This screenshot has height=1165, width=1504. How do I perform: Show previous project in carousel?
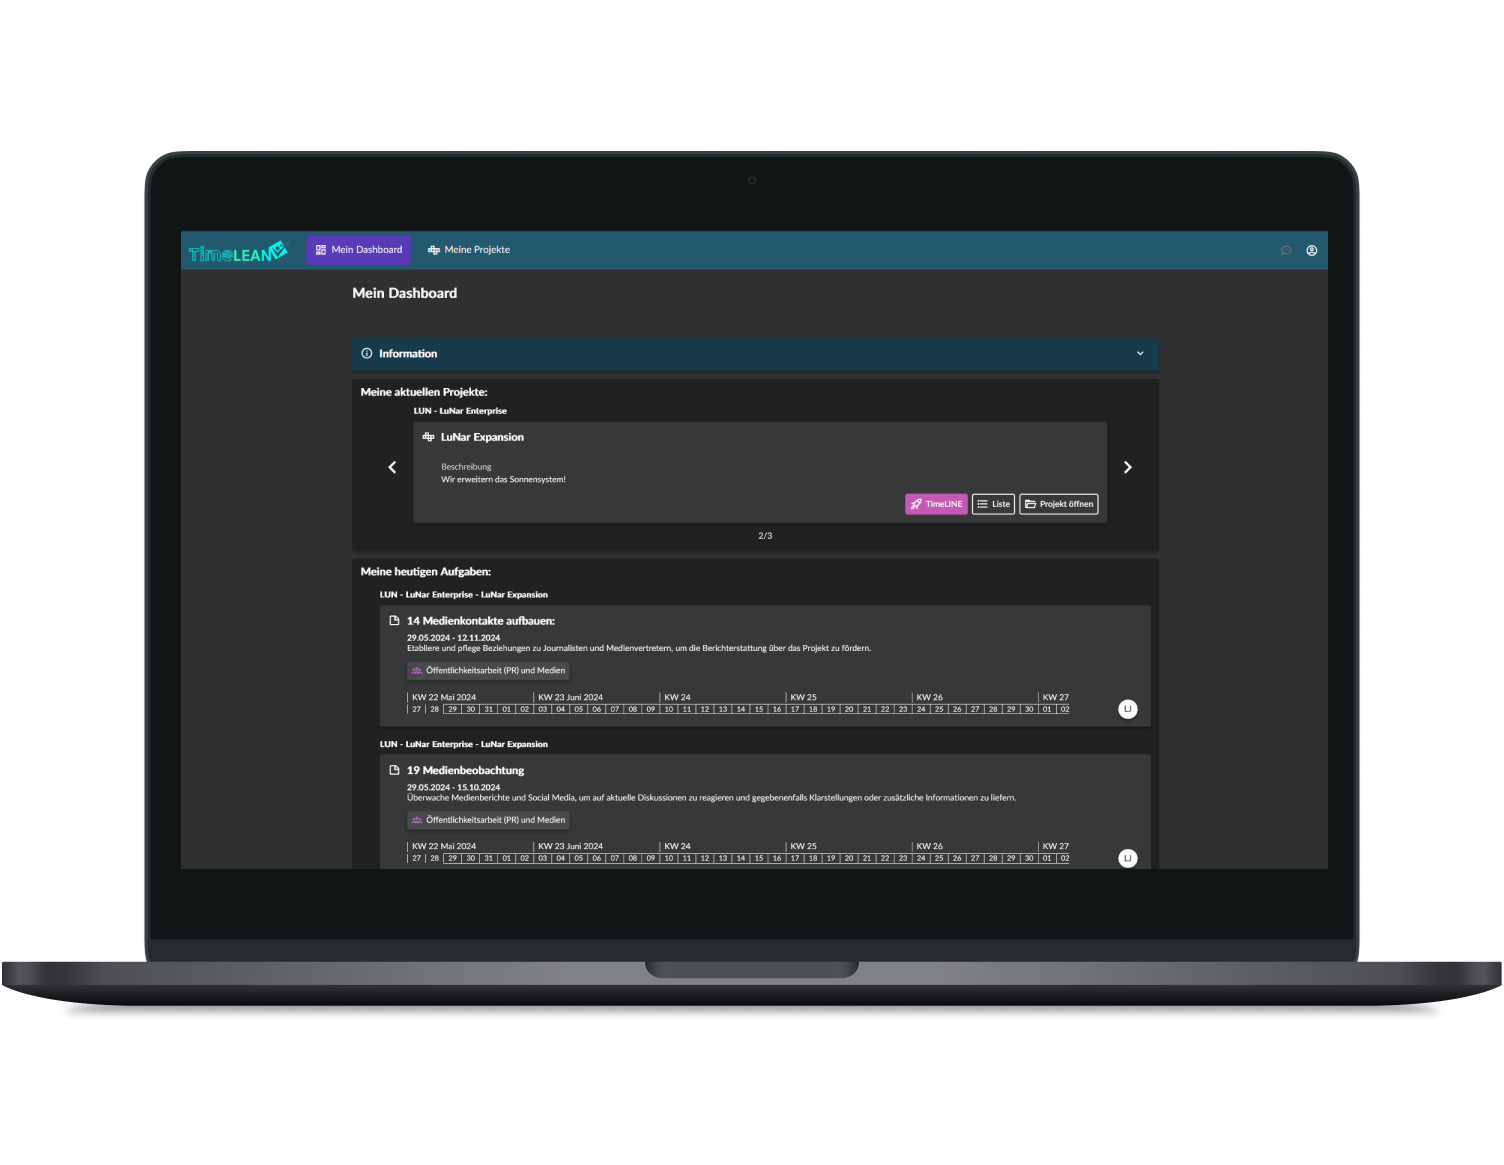pyautogui.click(x=392, y=468)
